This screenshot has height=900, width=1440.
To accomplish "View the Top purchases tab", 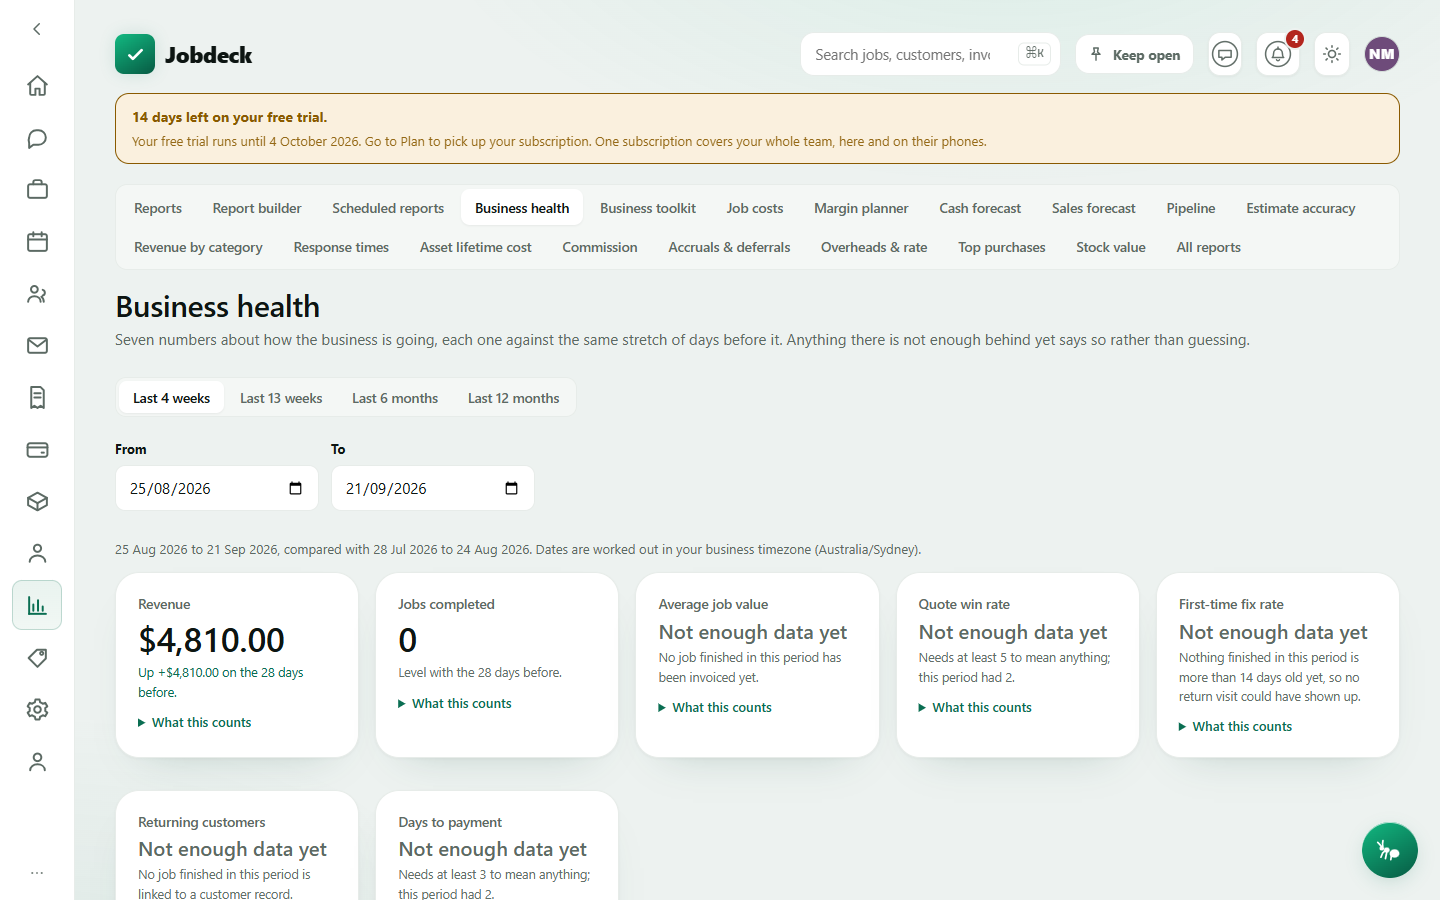I will pyautogui.click(x=1002, y=247).
